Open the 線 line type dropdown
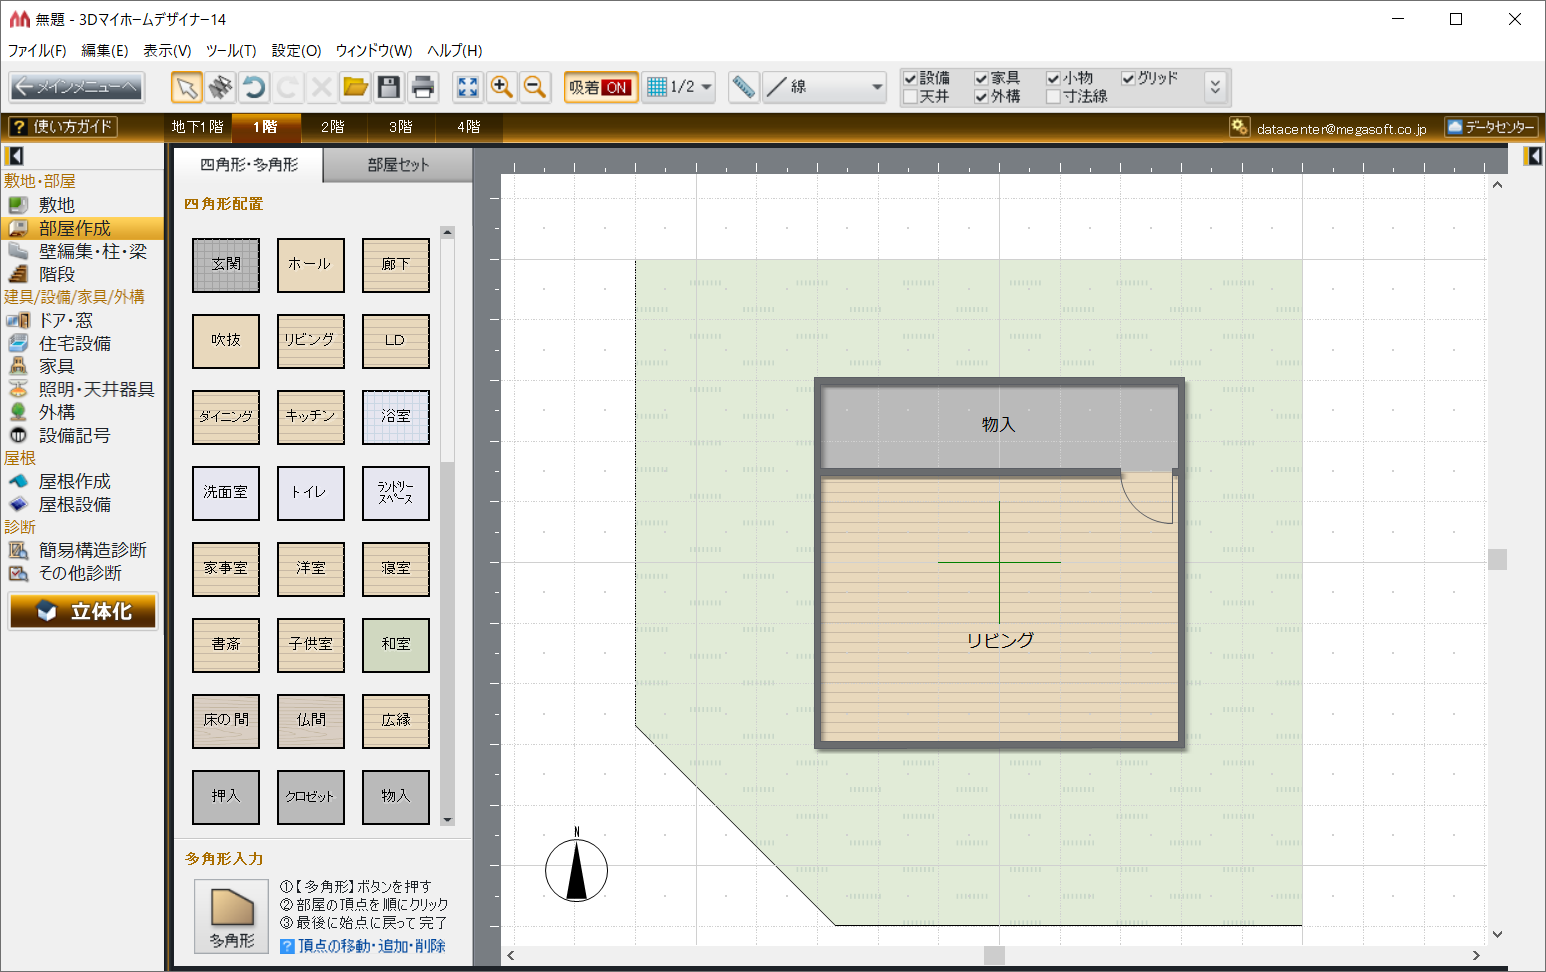 pos(876,88)
